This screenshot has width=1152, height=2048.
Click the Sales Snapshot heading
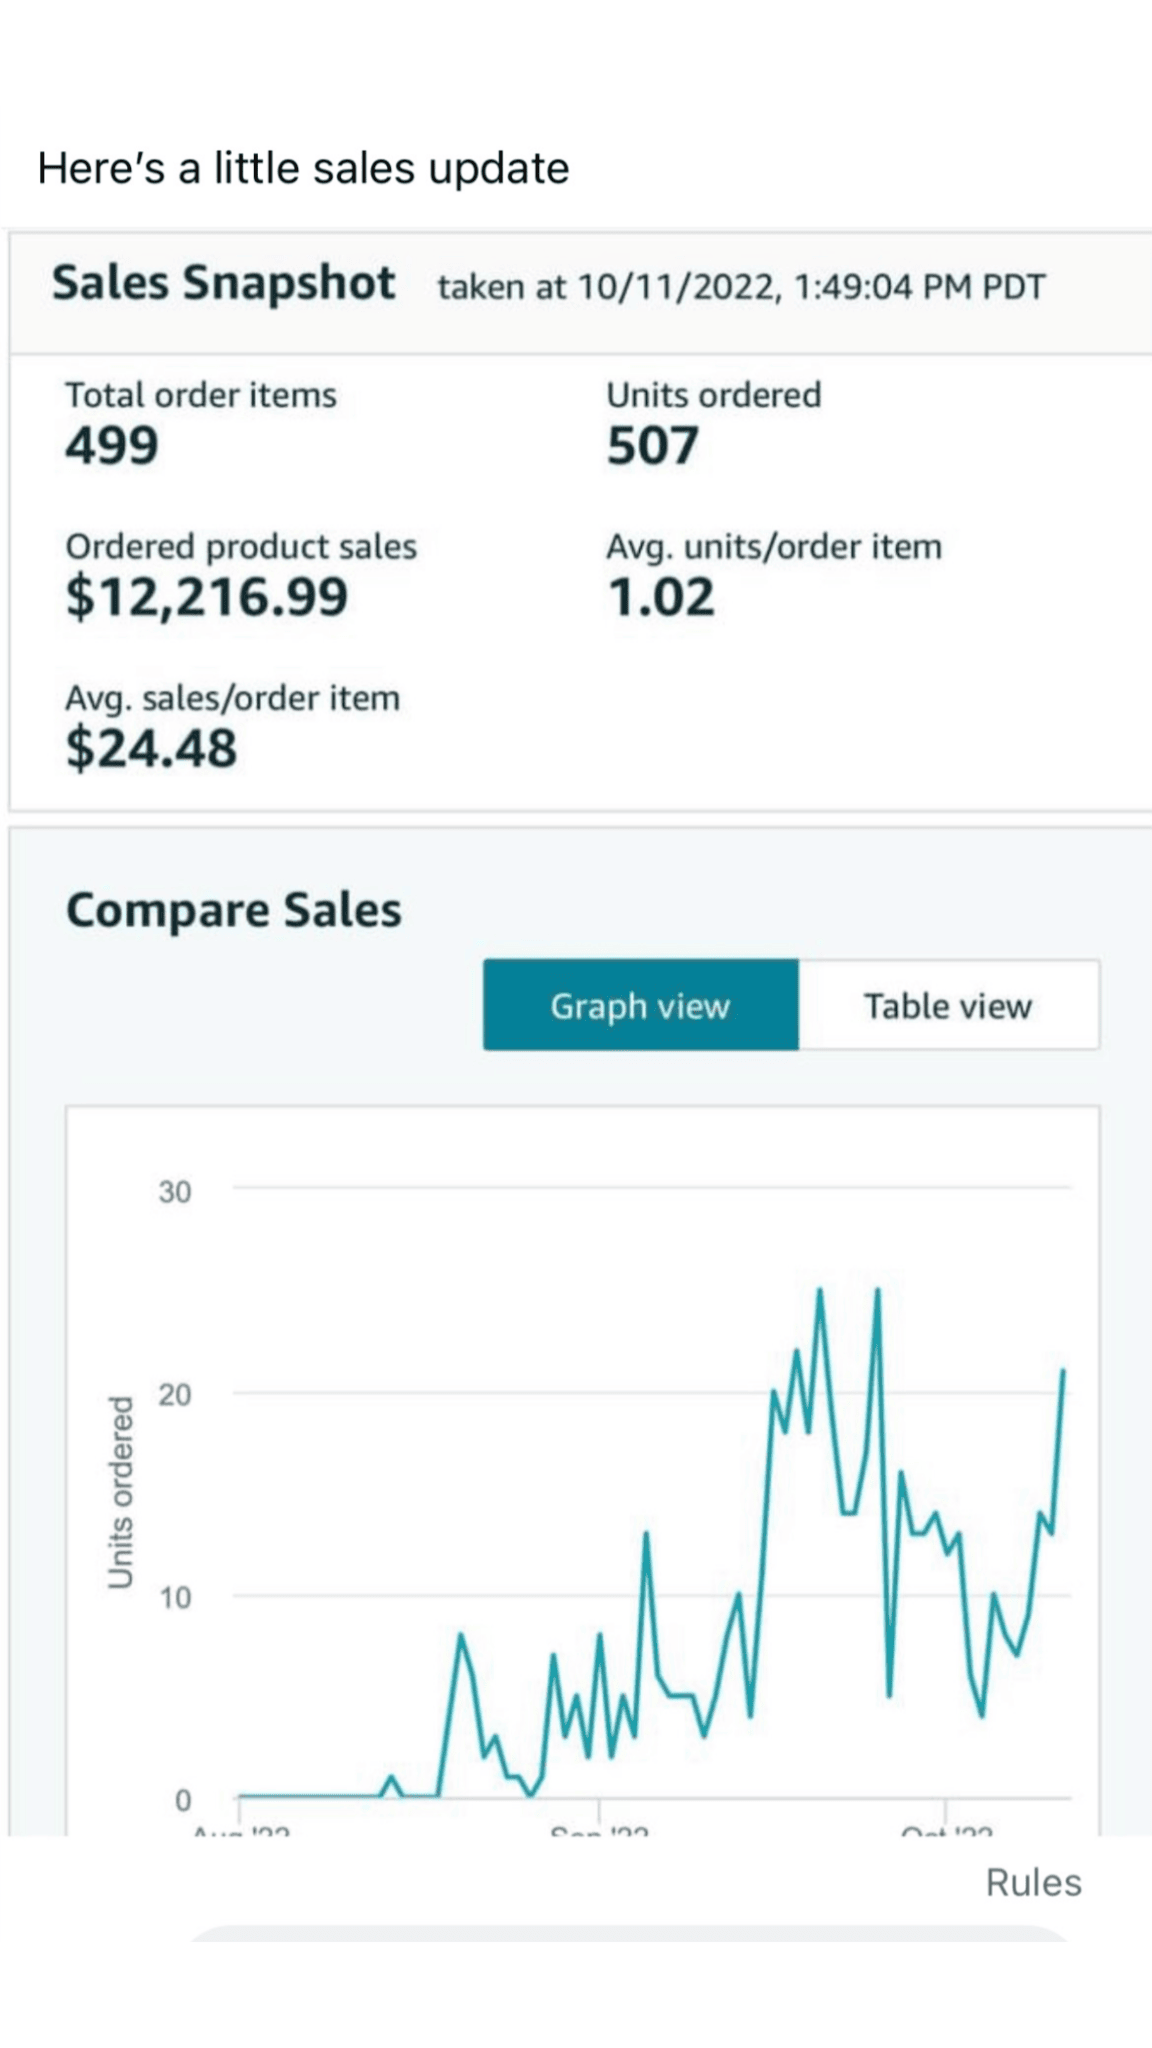click(223, 283)
